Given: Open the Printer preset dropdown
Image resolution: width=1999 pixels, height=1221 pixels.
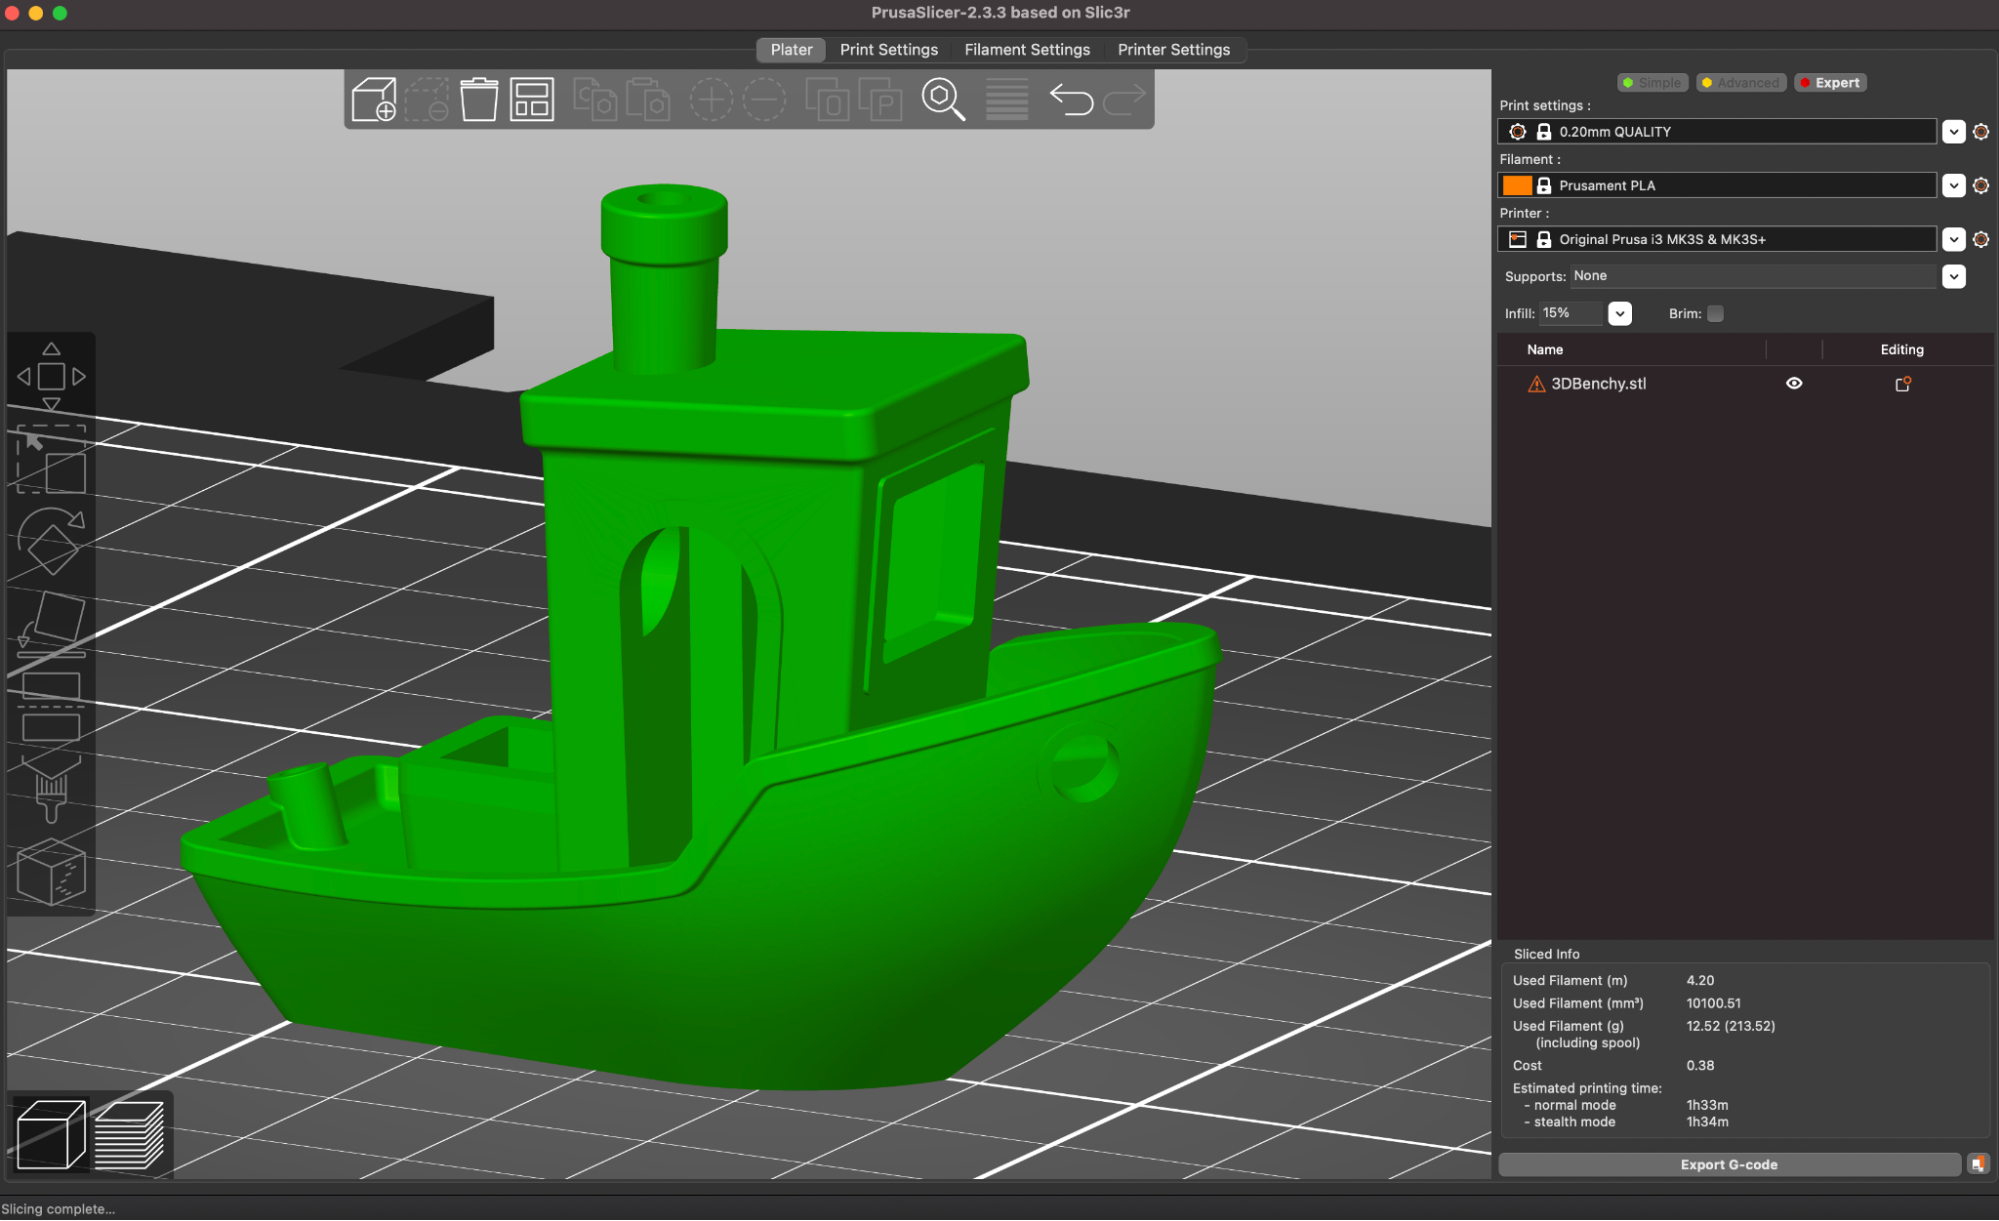Looking at the screenshot, I should (1954, 240).
